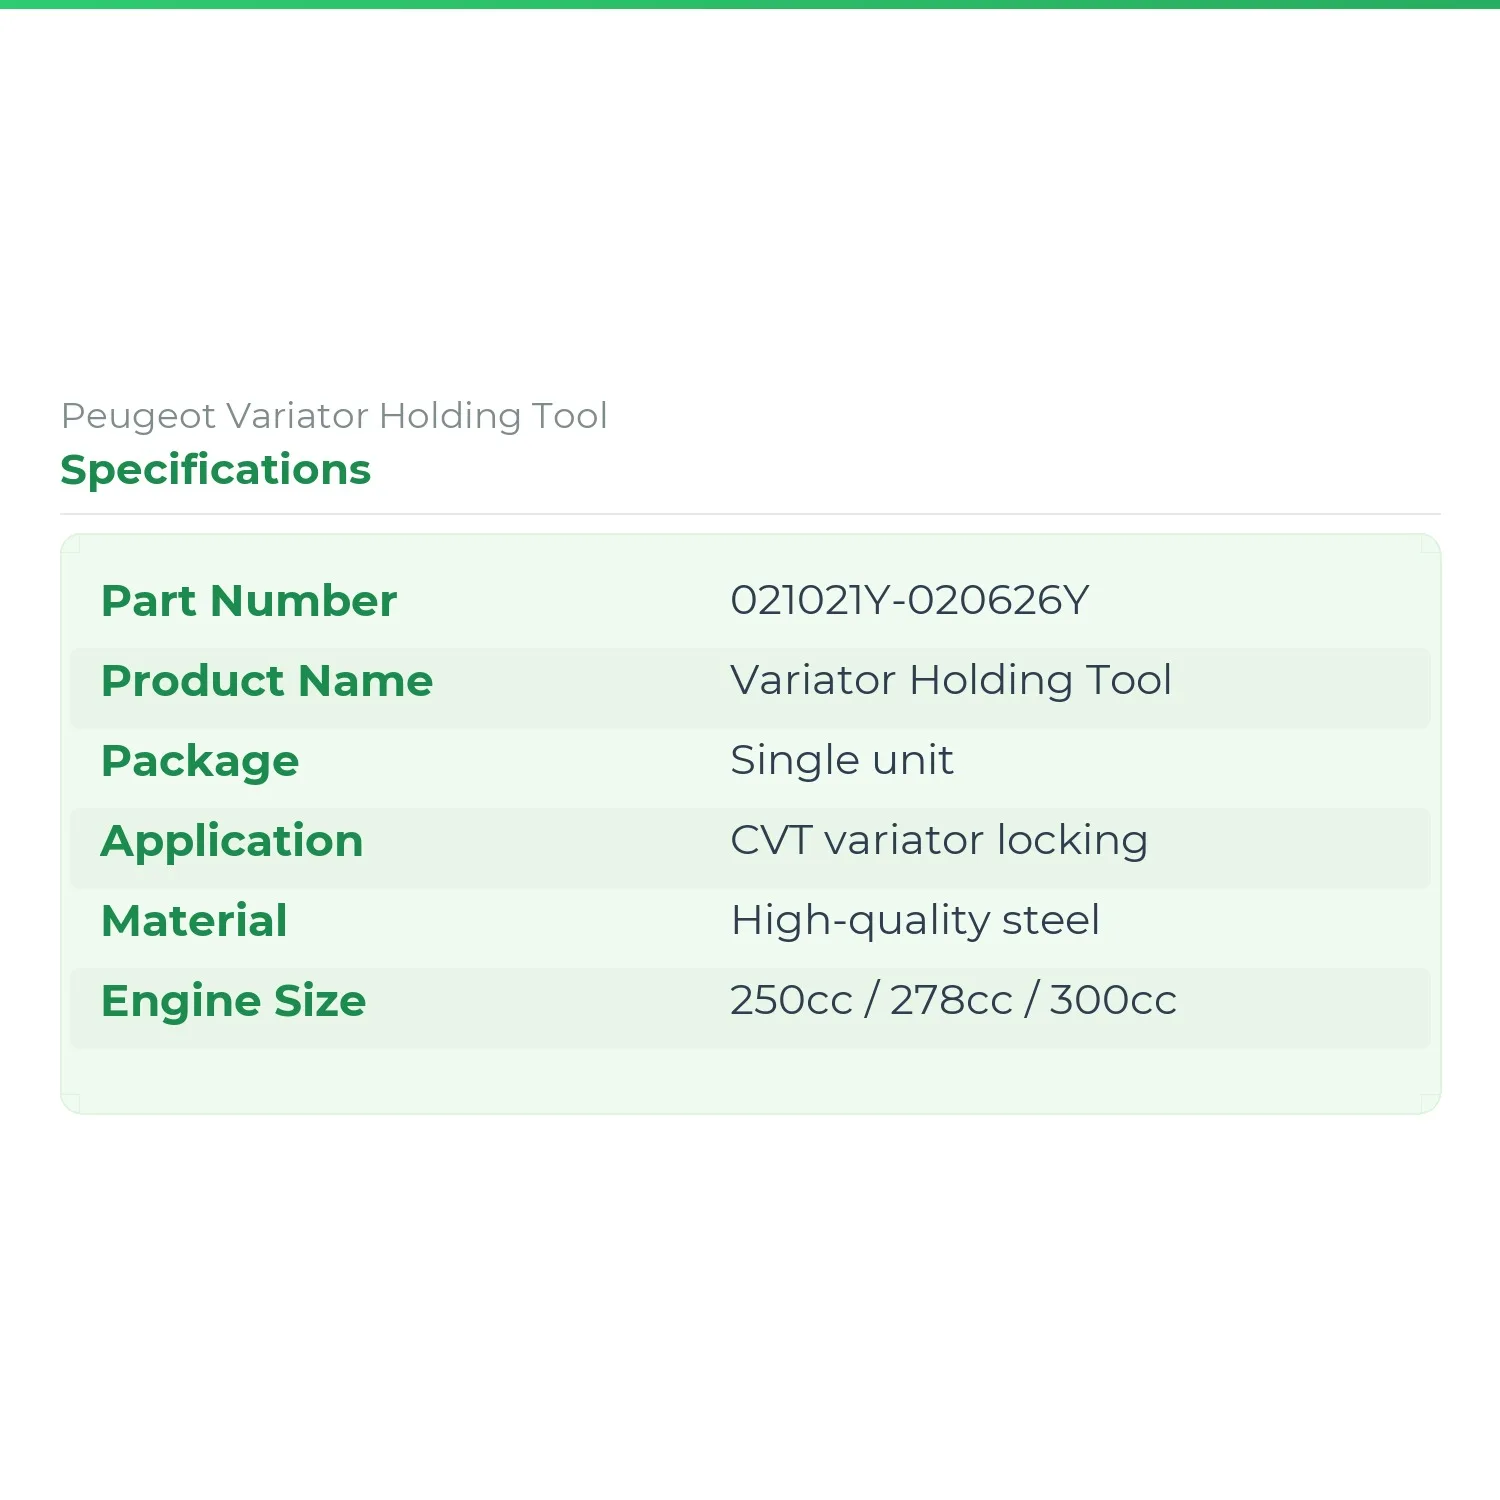Click the Application label
Screen dimensions: 1500x1500
coord(232,842)
